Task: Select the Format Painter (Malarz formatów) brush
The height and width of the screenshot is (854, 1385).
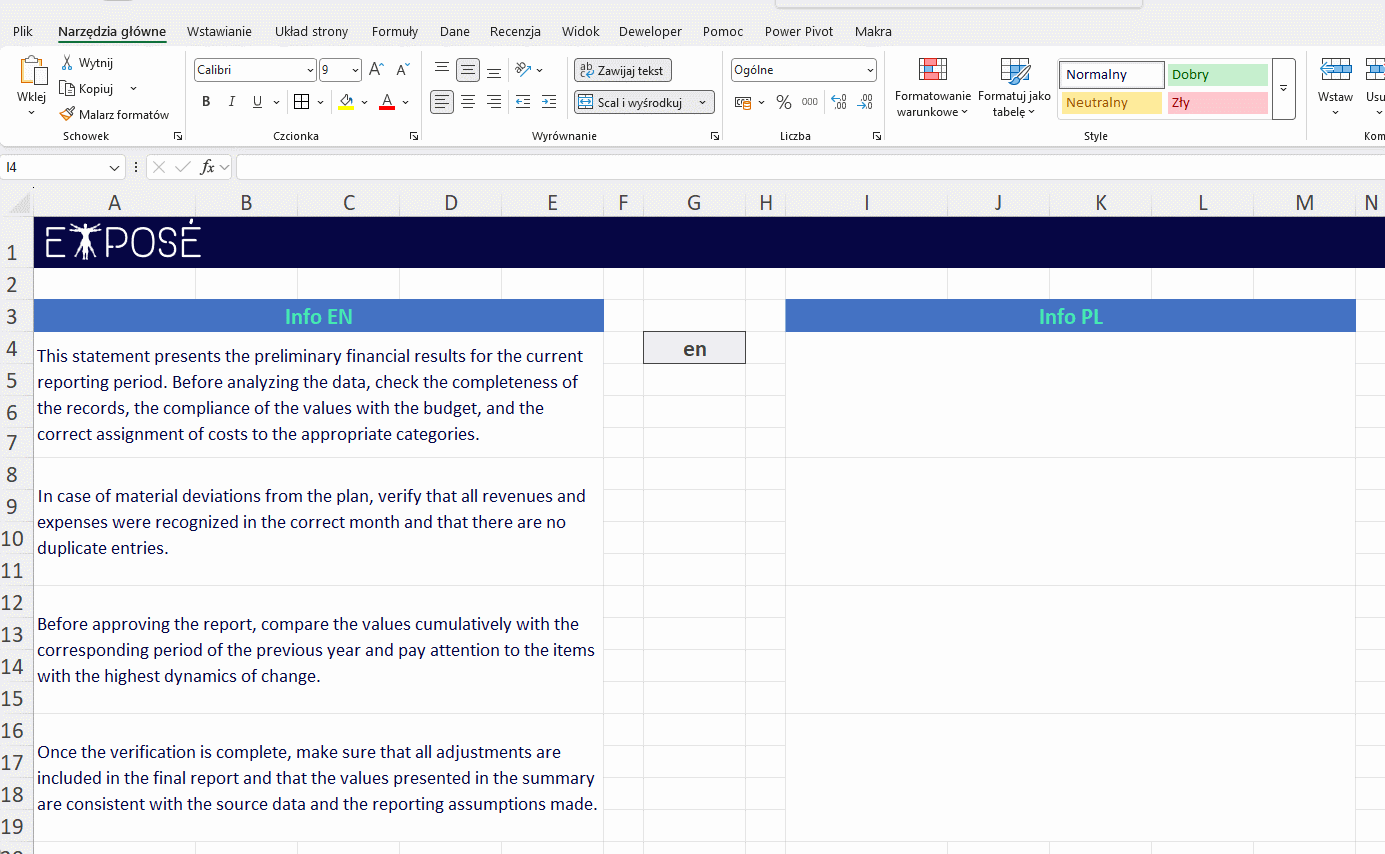Action: 67,115
